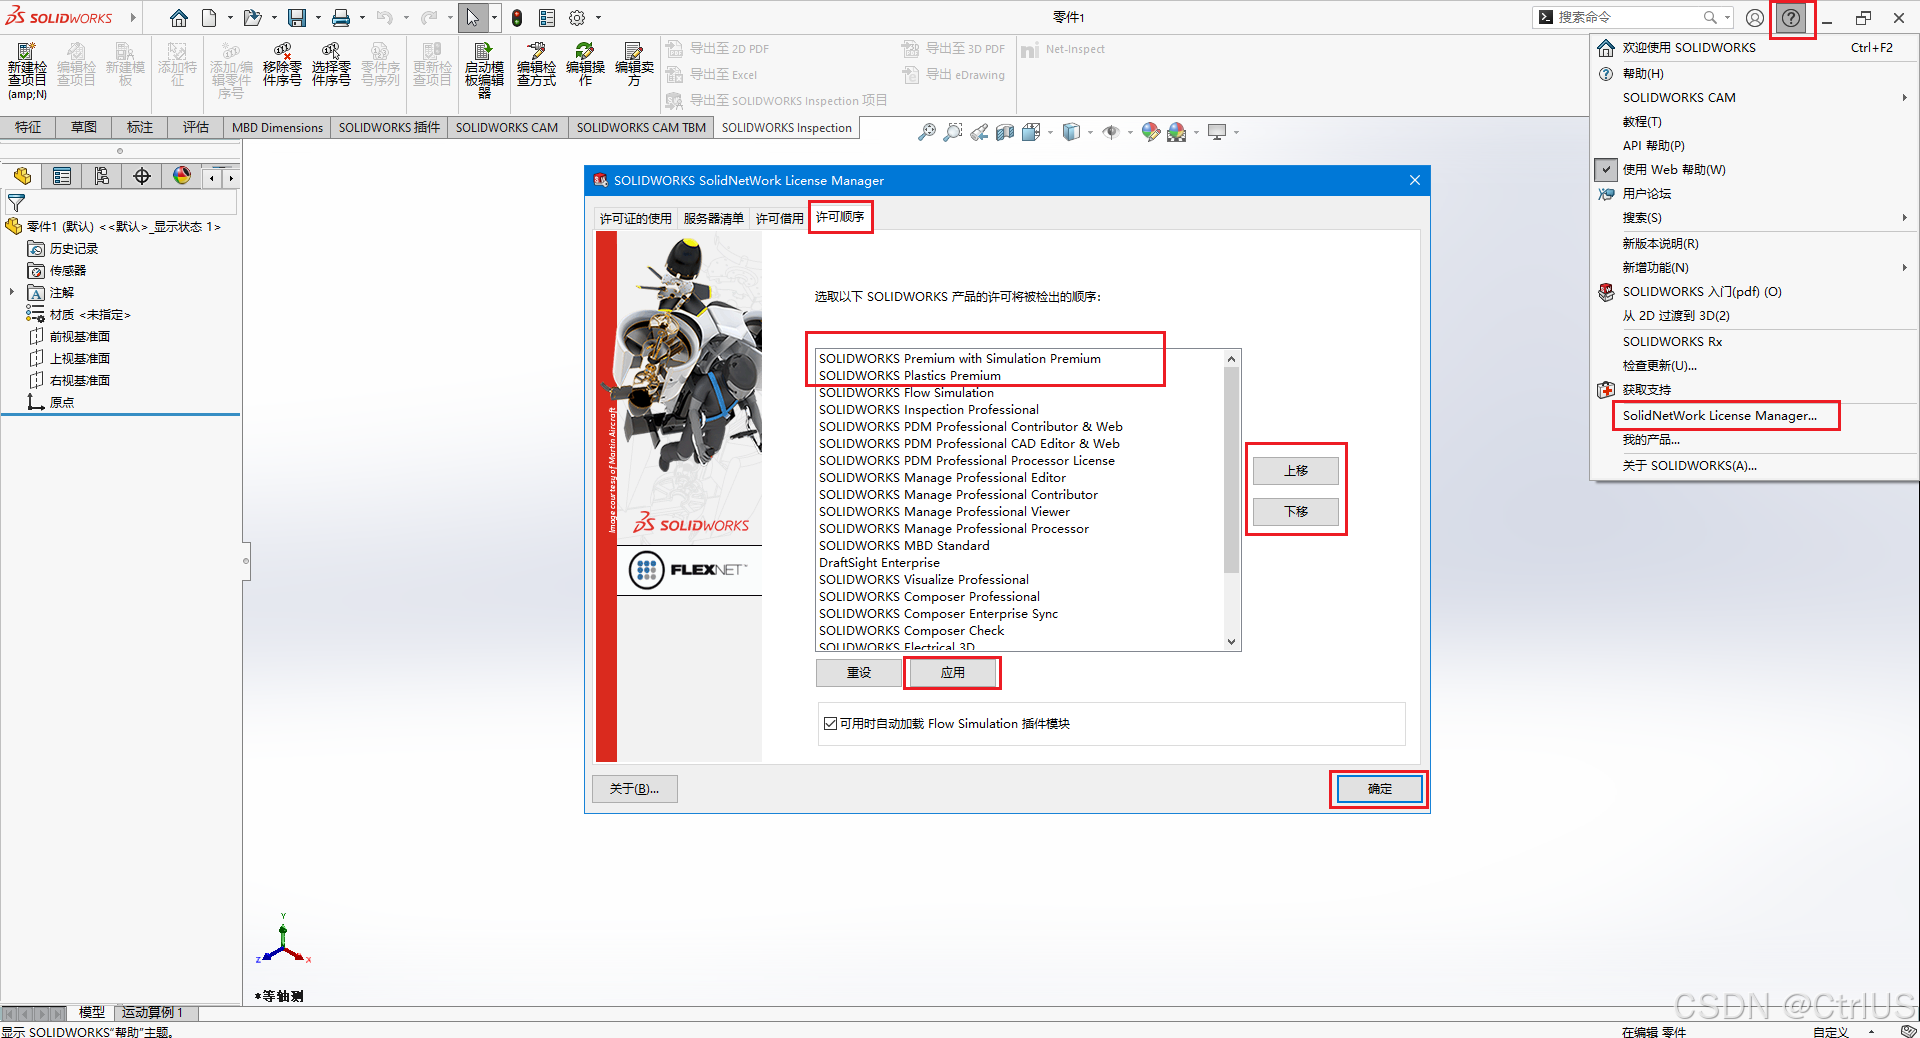Click the feature tree filter funnel icon
The height and width of the screenshot is (1038, 1920).
[16, 203]
